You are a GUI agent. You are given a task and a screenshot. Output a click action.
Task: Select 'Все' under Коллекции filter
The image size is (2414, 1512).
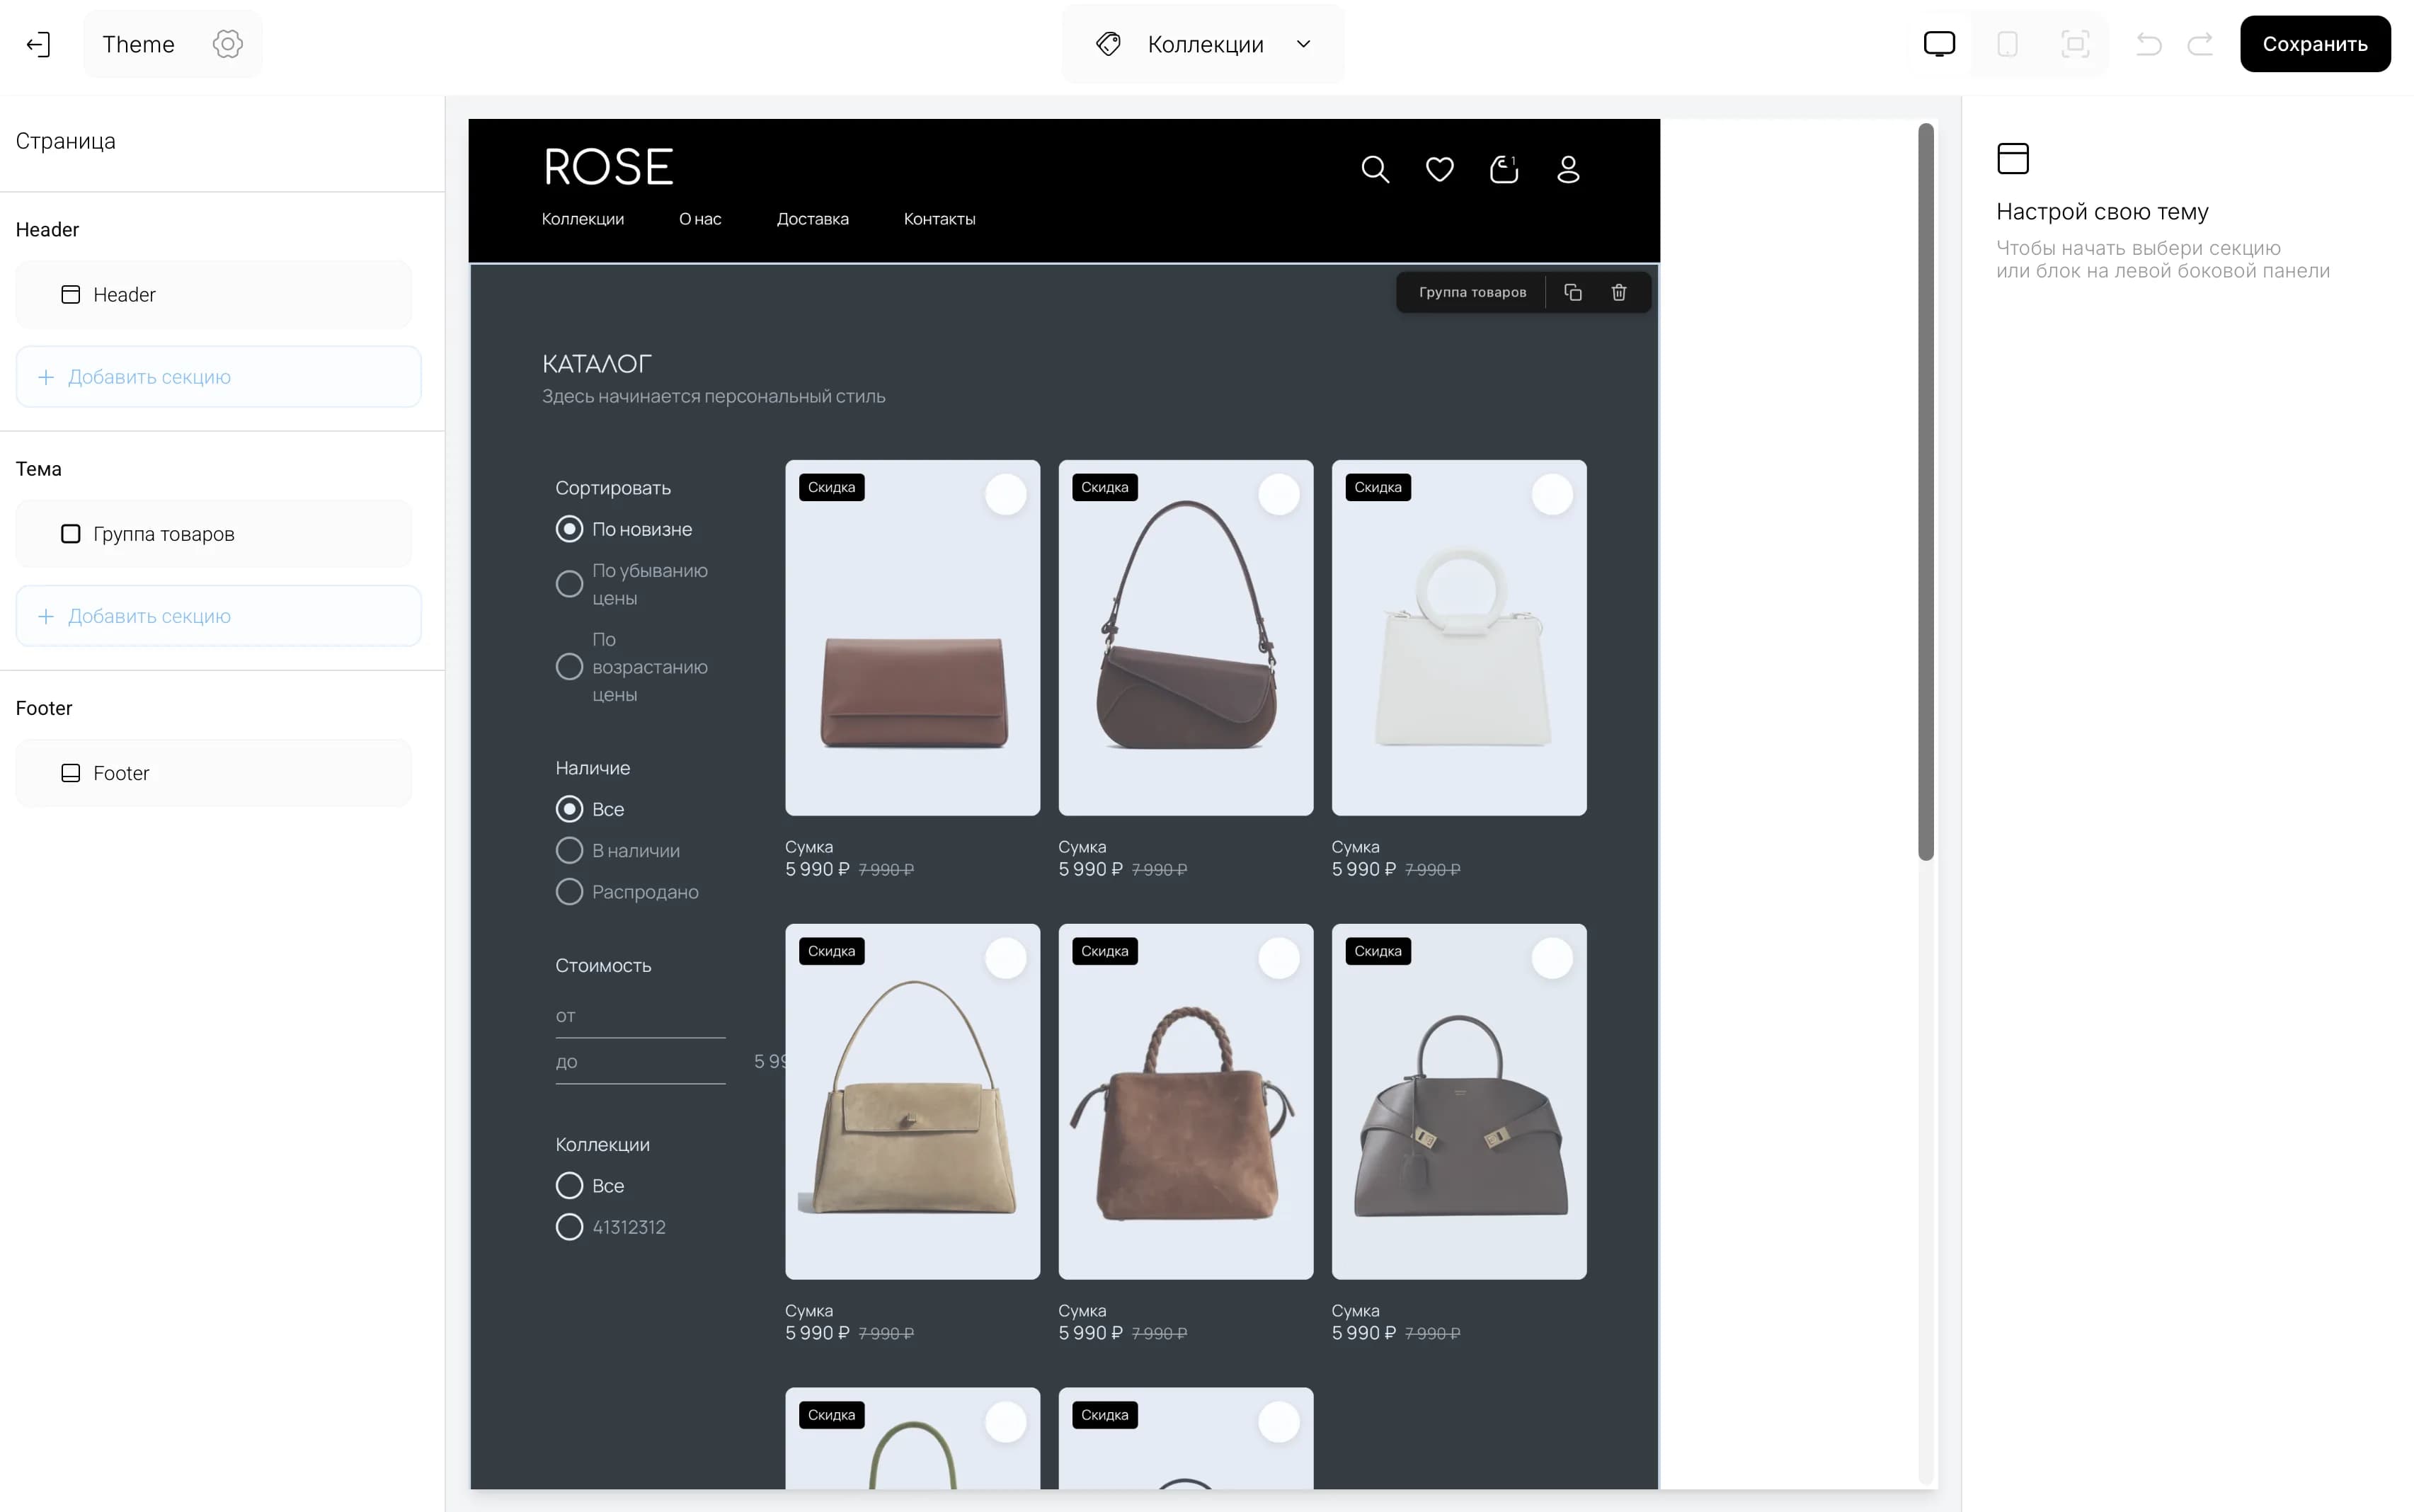click(569, 1186)
